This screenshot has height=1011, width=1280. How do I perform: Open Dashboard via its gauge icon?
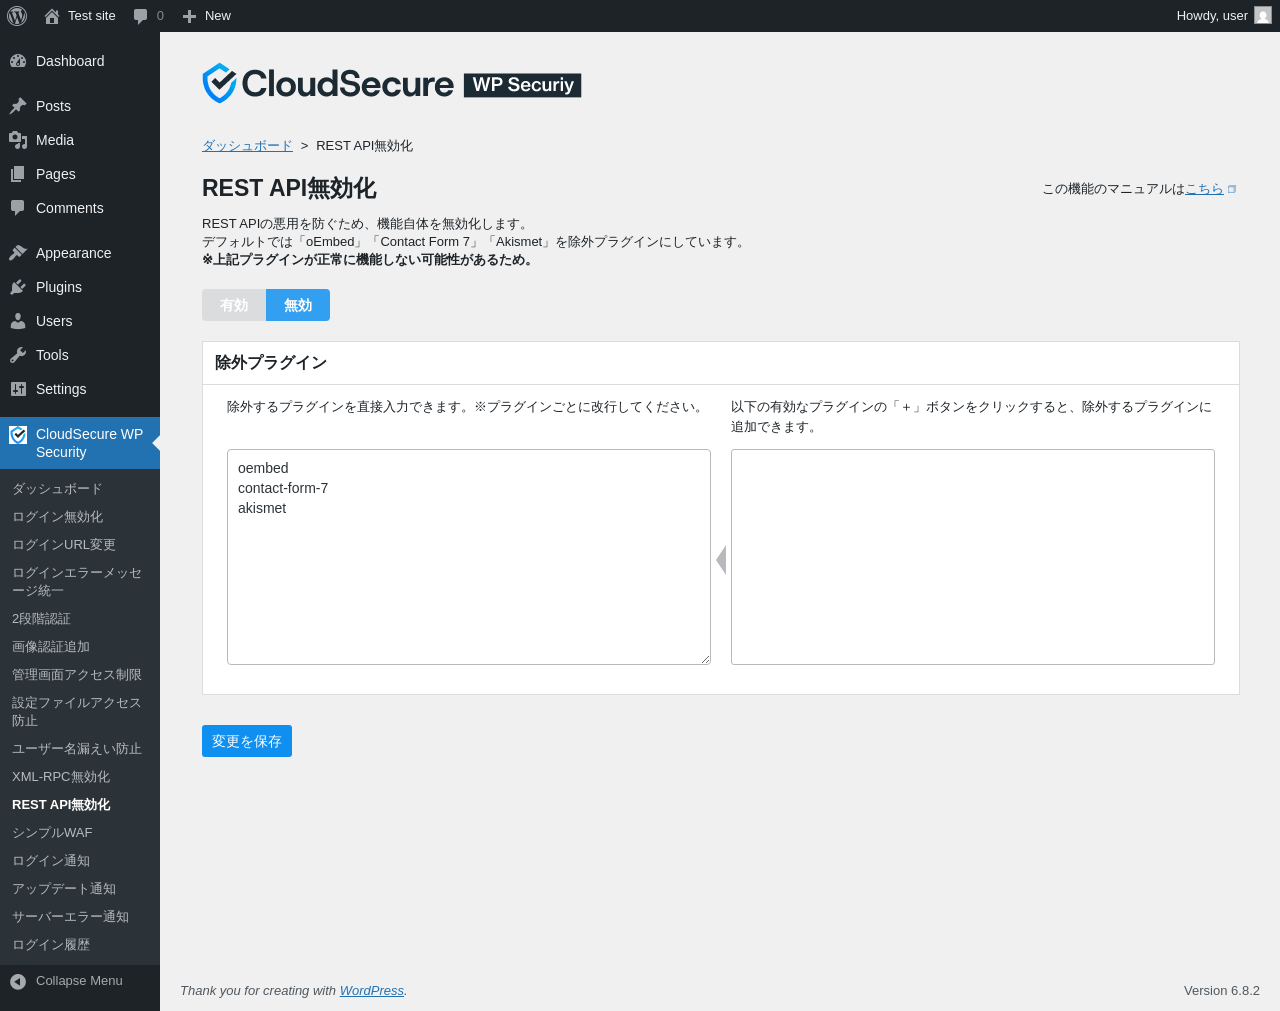(18, 61)
